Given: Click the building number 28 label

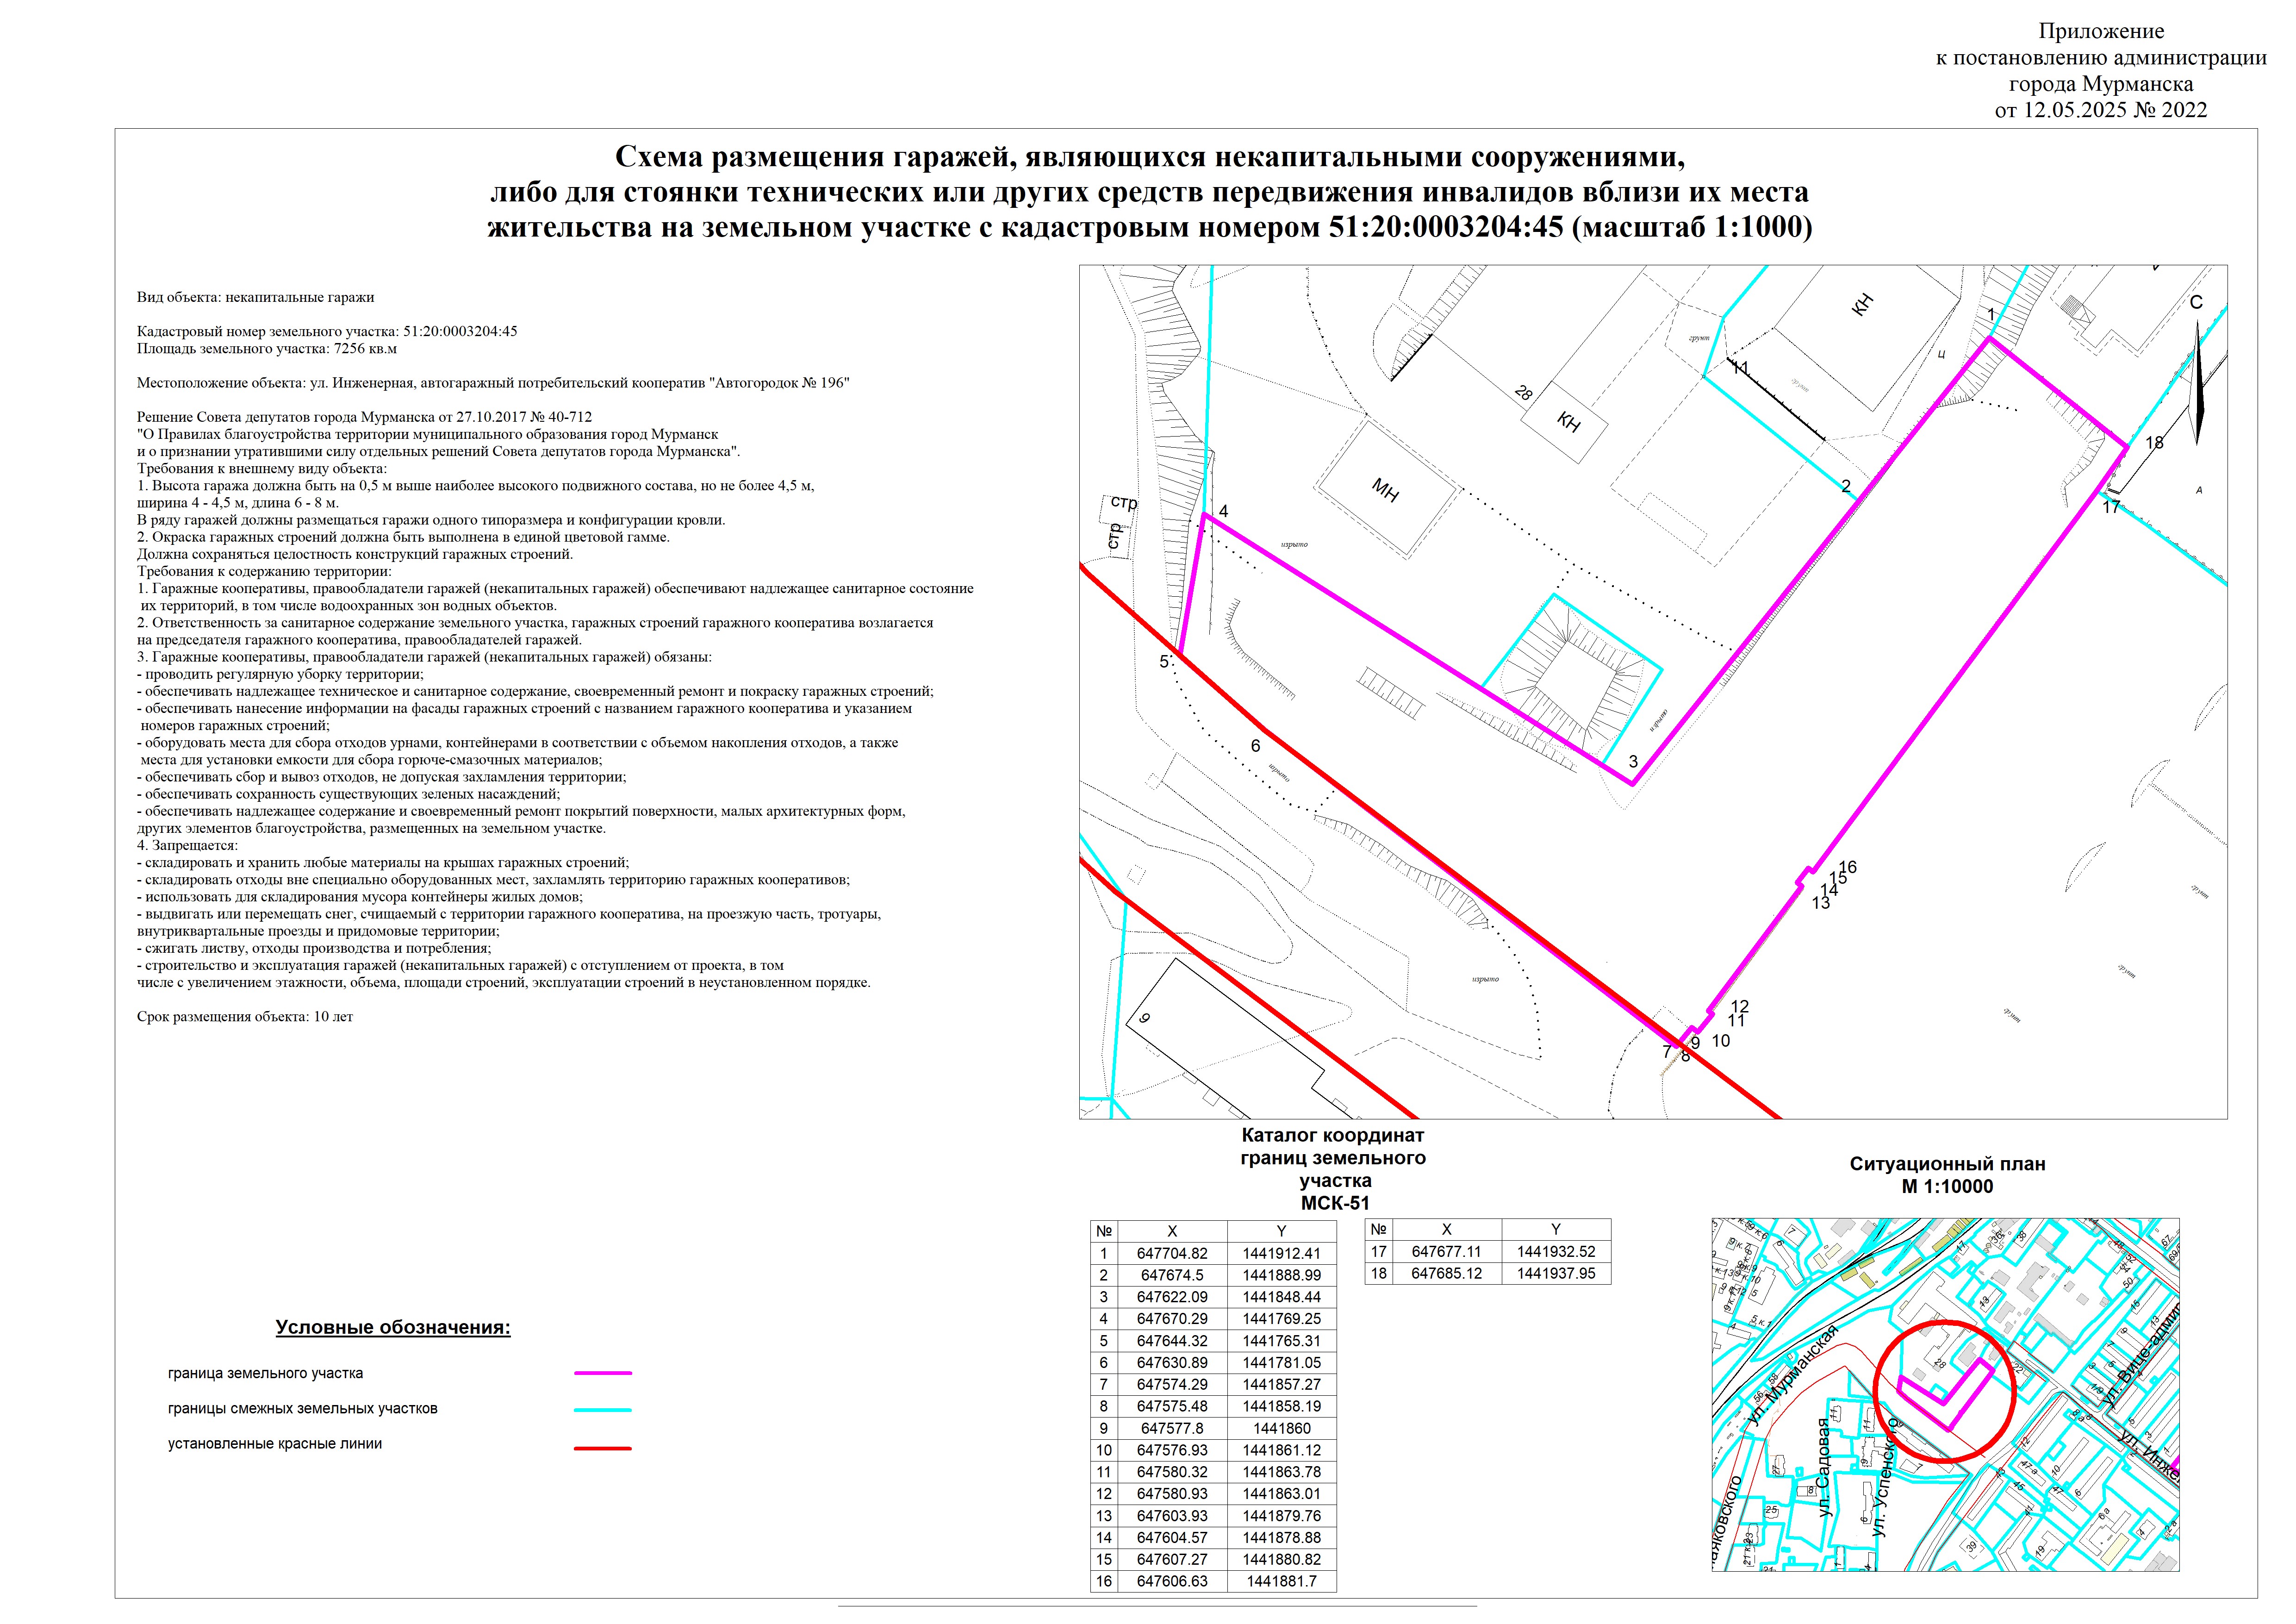Looking at the screenshot, I should click(x=1523, y=393).
